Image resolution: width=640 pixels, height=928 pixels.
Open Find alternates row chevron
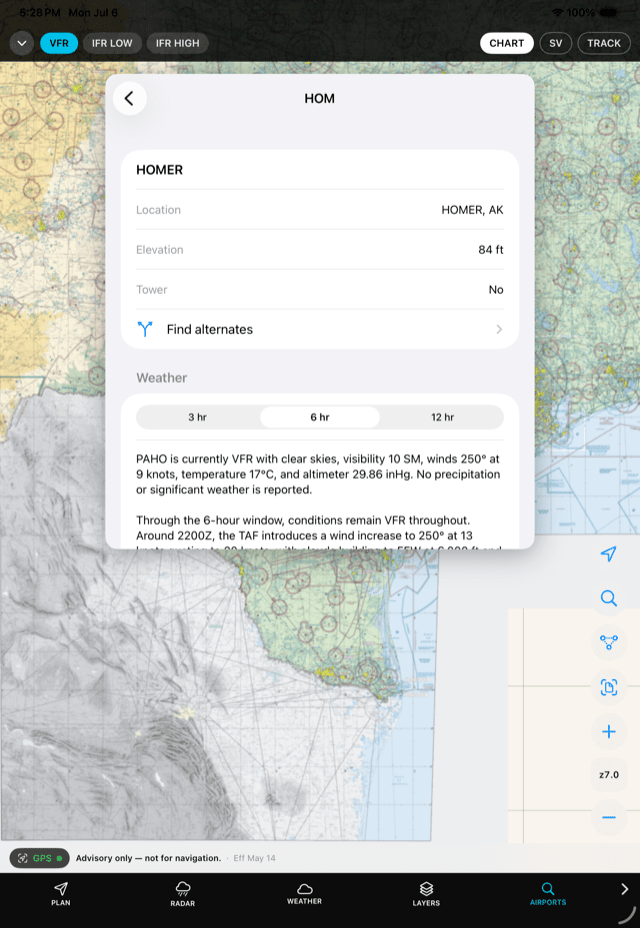[499, 329]
